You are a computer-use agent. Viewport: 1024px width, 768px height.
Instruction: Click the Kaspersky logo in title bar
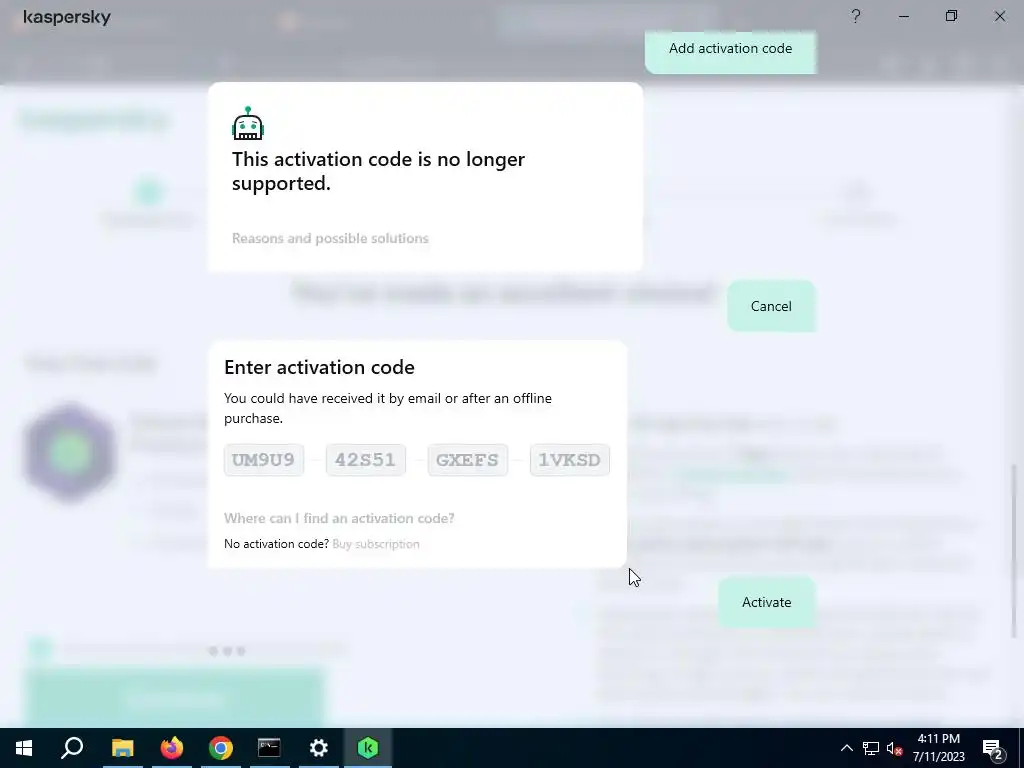(x=67, y=17)
